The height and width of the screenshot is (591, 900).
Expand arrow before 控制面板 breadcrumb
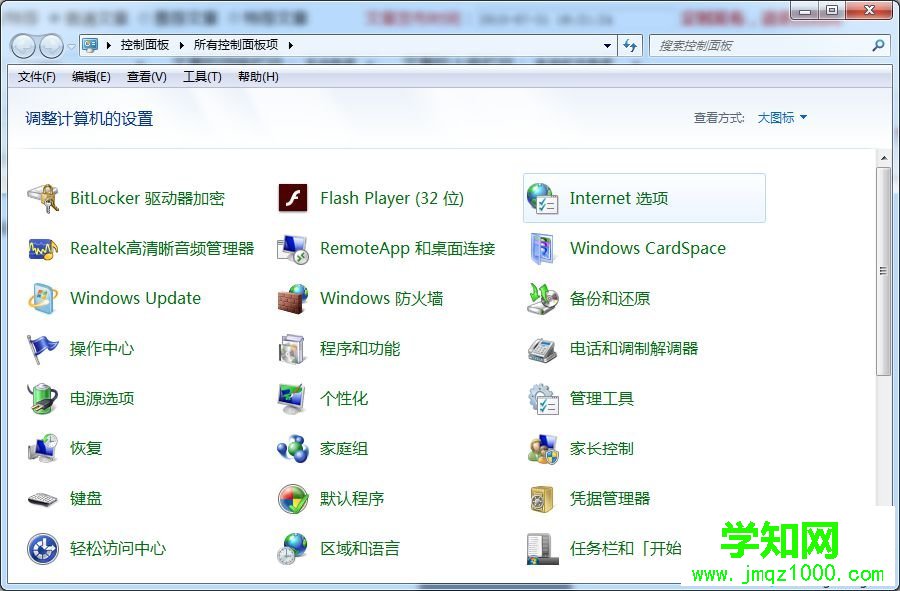[x=108, y=45]
